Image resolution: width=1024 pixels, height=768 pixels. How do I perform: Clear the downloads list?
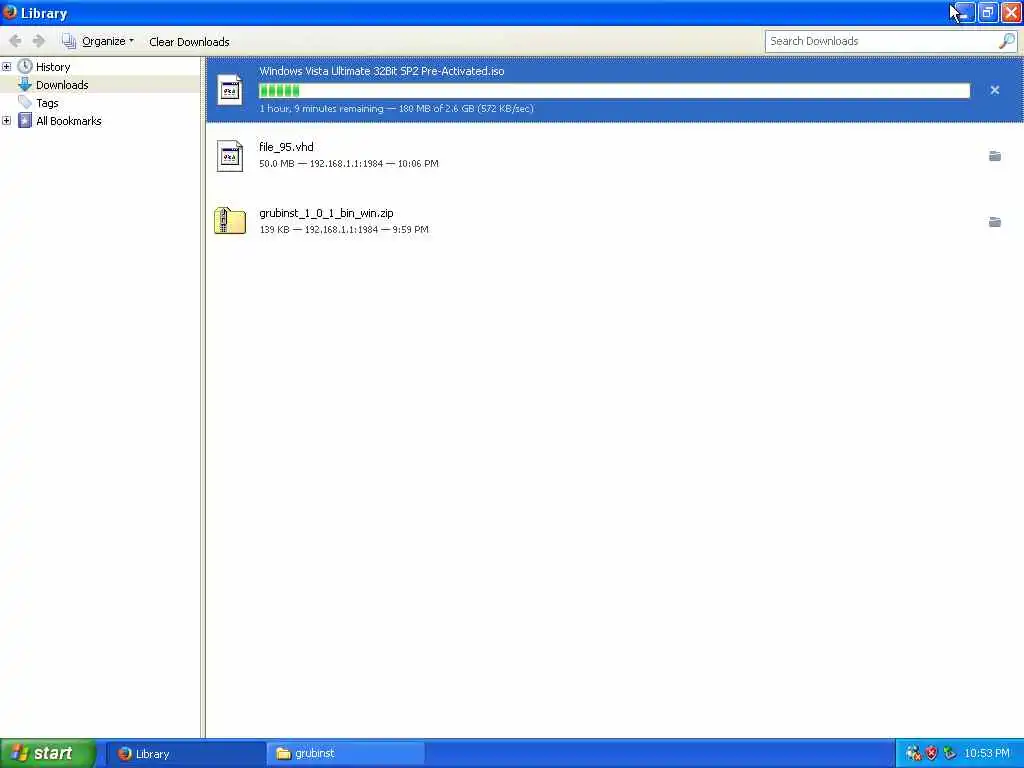coord(189,42)
